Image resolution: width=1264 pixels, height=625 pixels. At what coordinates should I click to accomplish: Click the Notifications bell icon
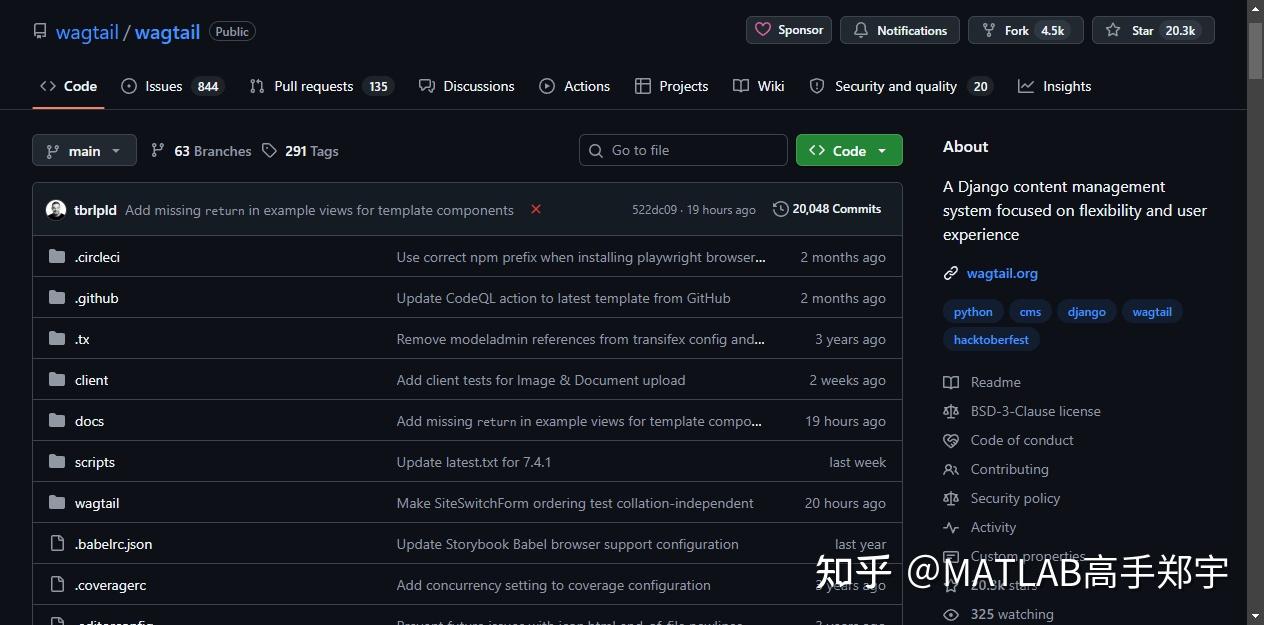(x=861, y=30)
